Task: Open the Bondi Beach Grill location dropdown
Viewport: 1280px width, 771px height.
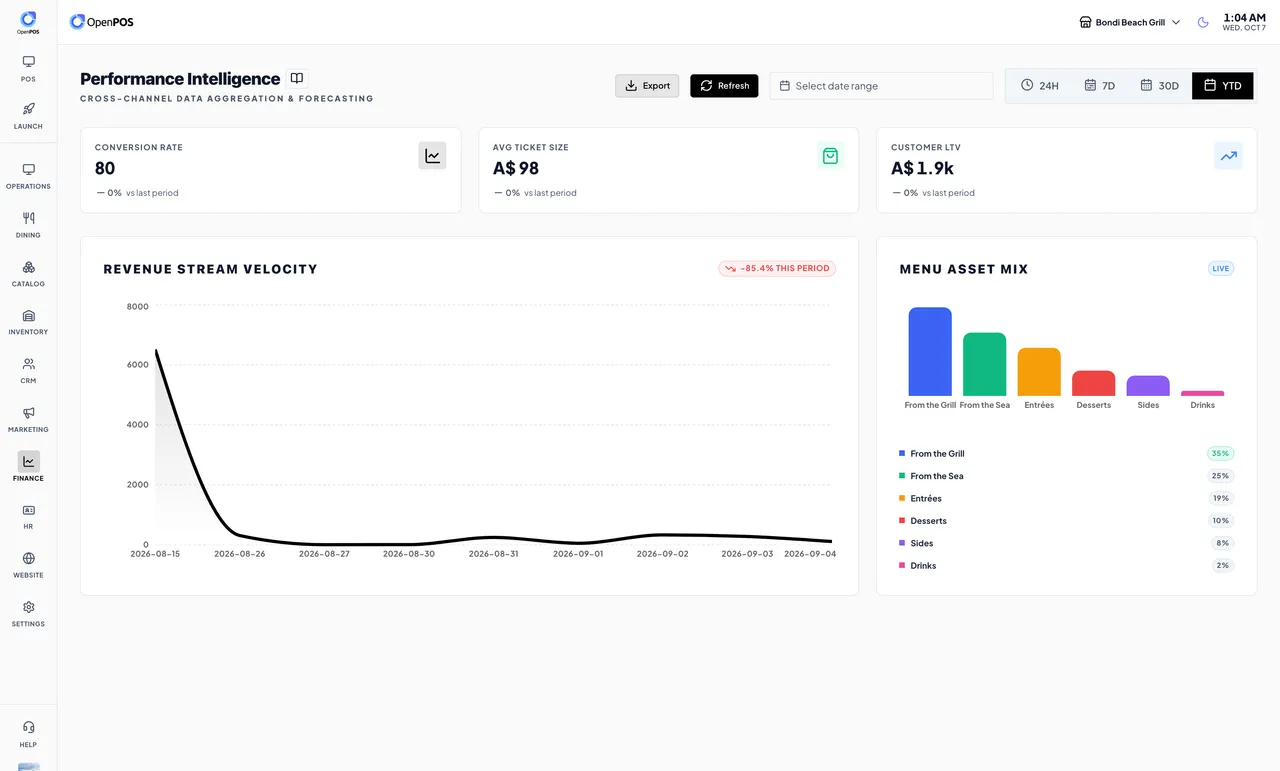Action: coord(1130,22)
